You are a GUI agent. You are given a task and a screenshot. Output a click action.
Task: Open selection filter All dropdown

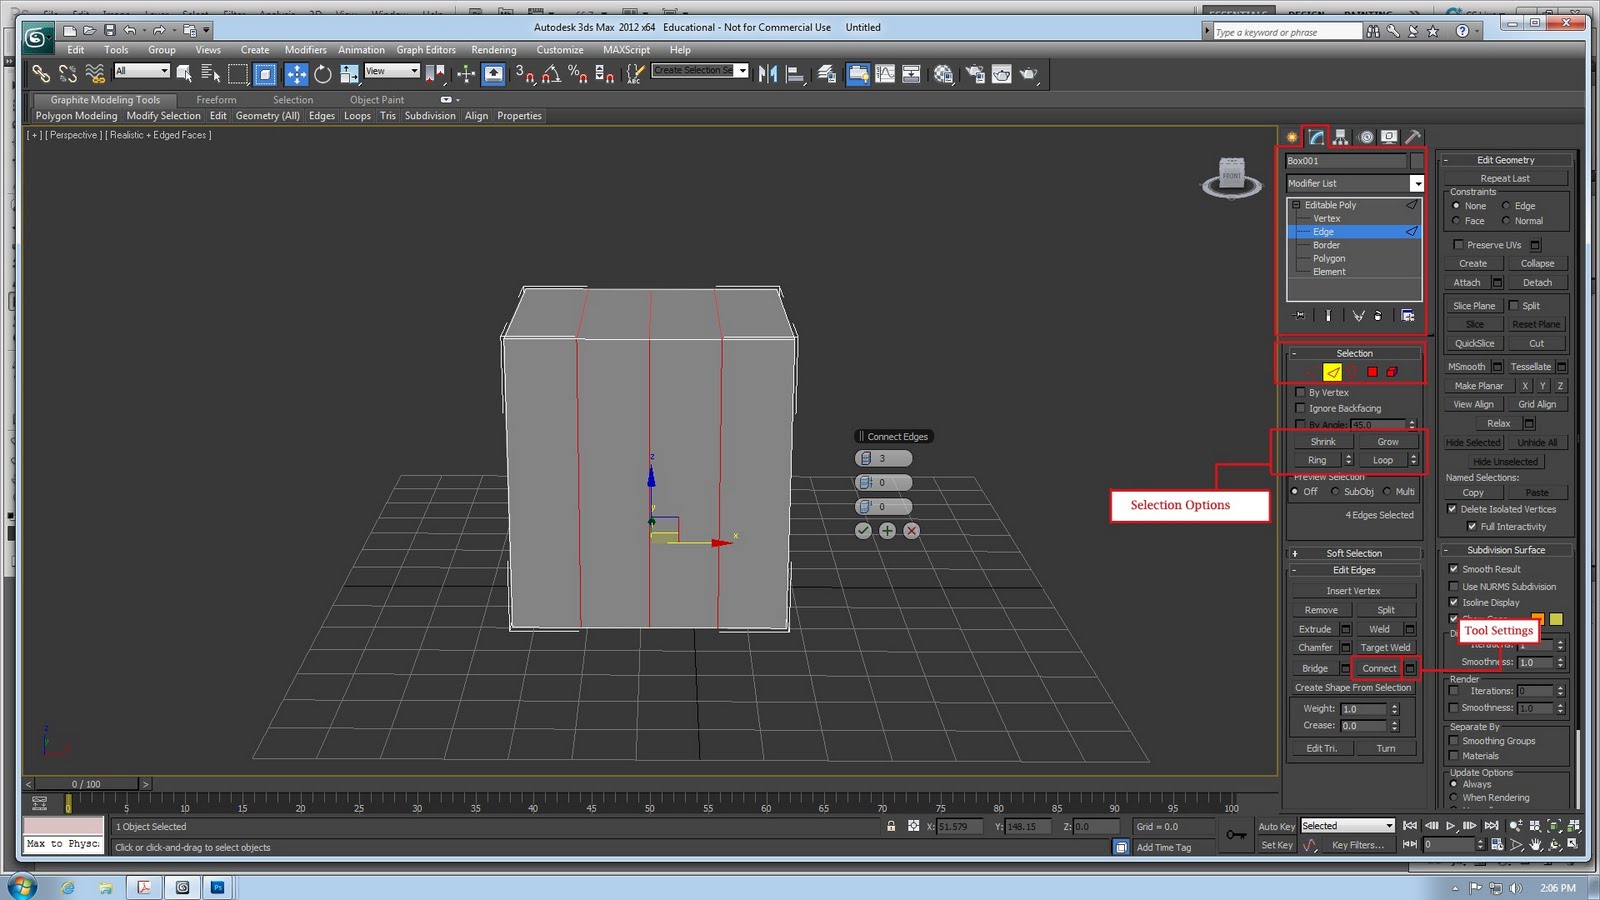(x=142, y=71)
